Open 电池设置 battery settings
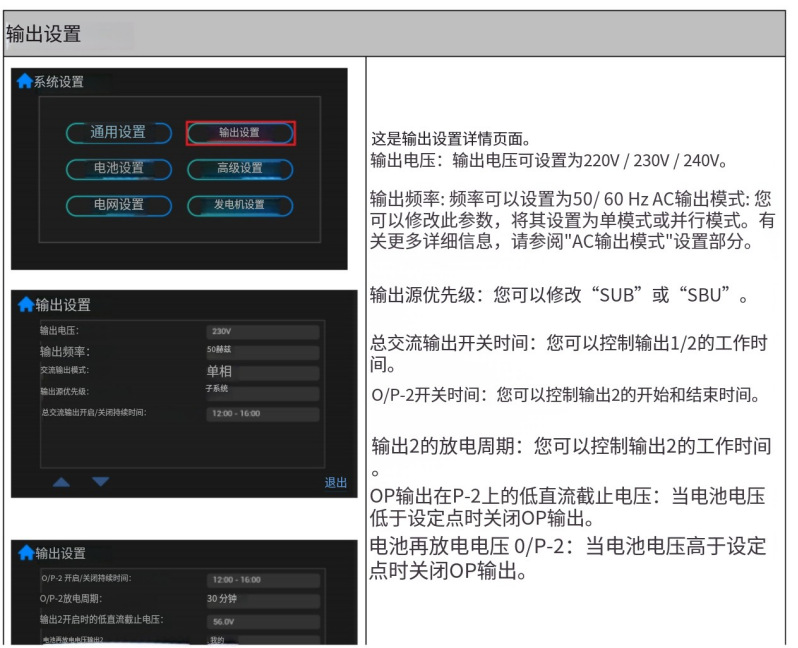798x648 pixels. 118,168
